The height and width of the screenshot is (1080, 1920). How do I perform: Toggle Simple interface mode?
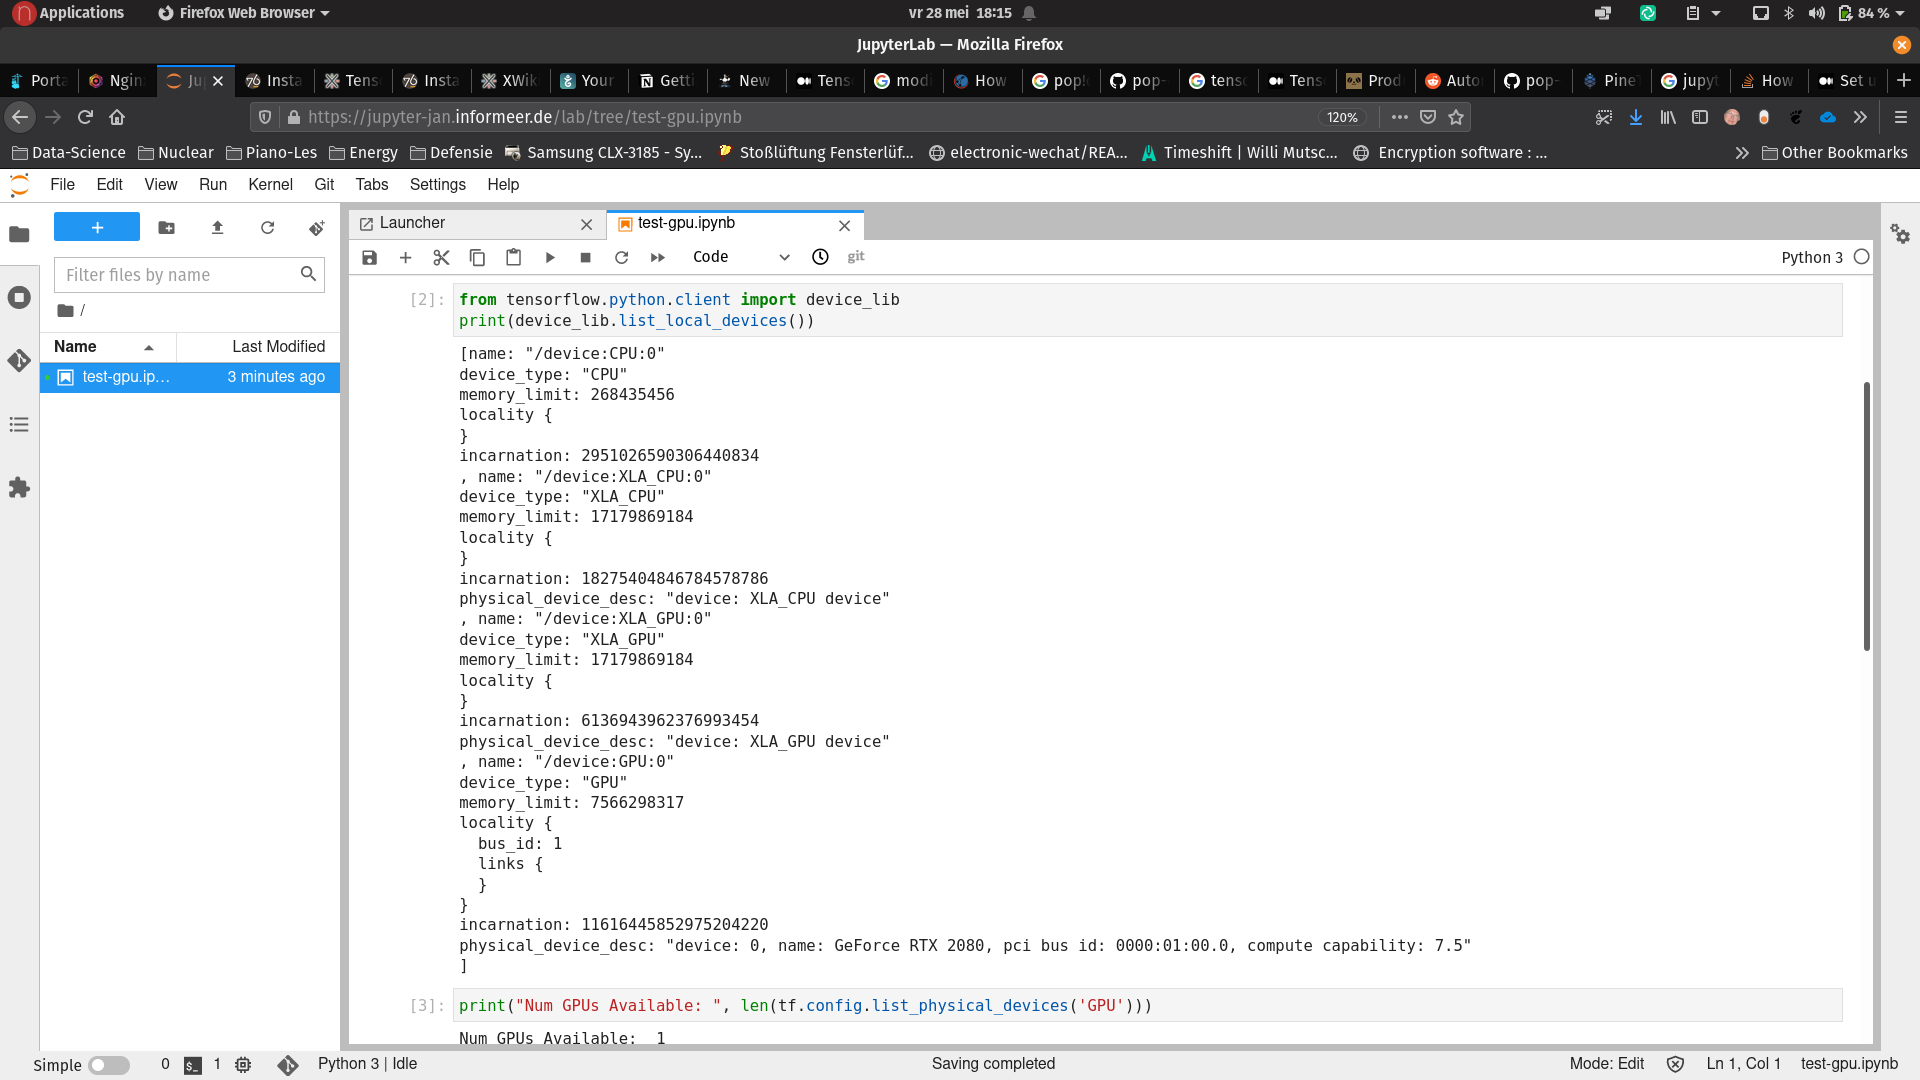pos(109,1065)
